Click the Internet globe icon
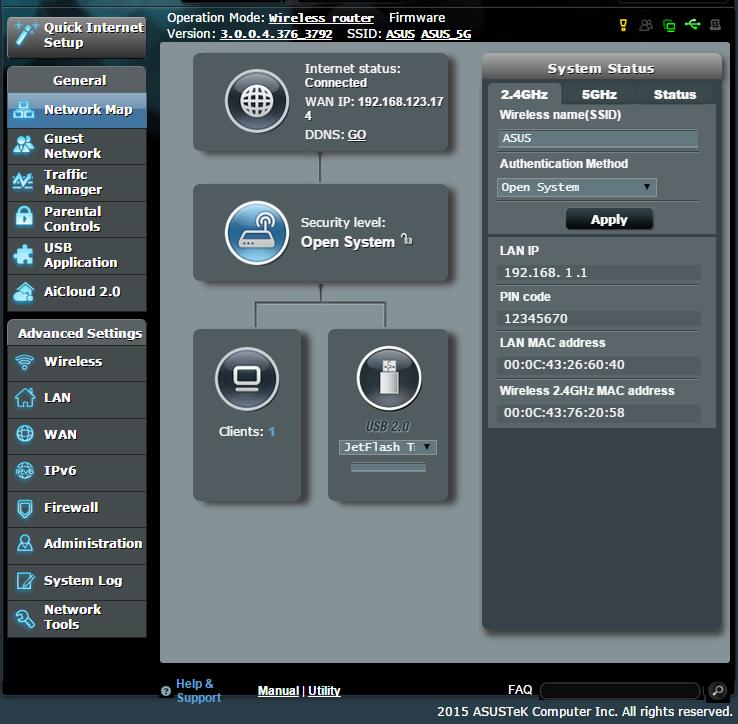 point(257,101)
